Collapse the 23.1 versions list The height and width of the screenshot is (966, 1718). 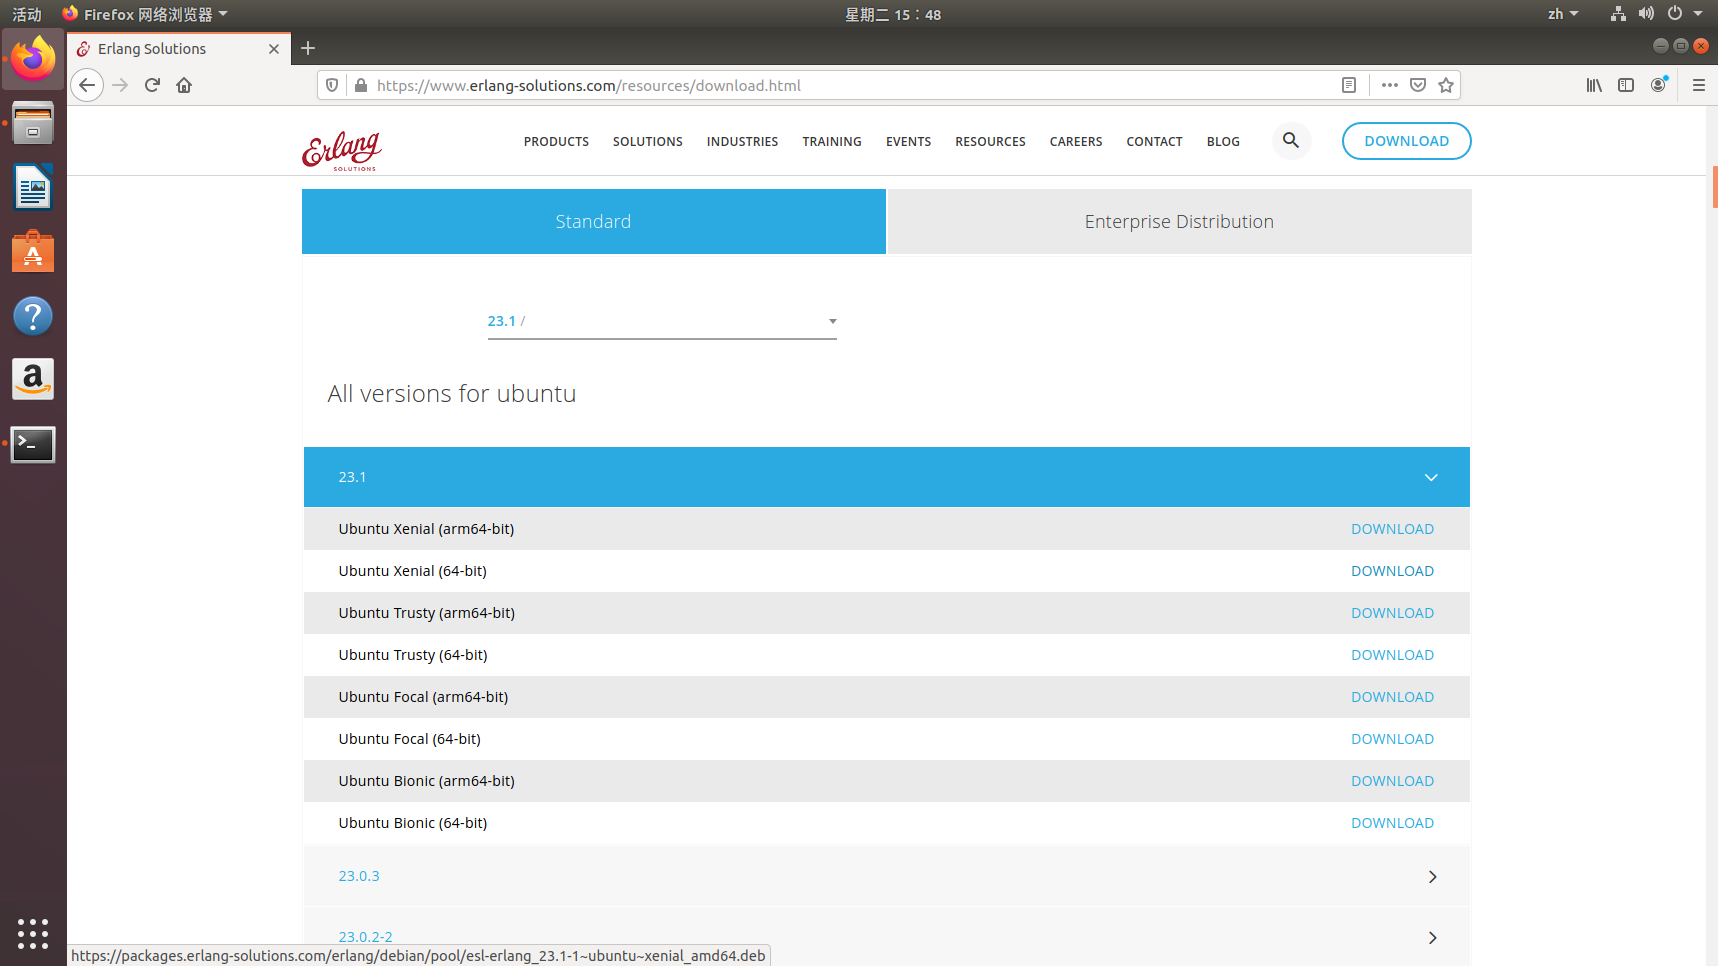pos(1431,477)
